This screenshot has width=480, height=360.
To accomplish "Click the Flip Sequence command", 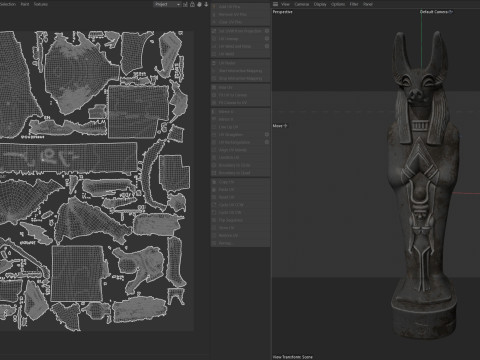I will click(240, 220).
